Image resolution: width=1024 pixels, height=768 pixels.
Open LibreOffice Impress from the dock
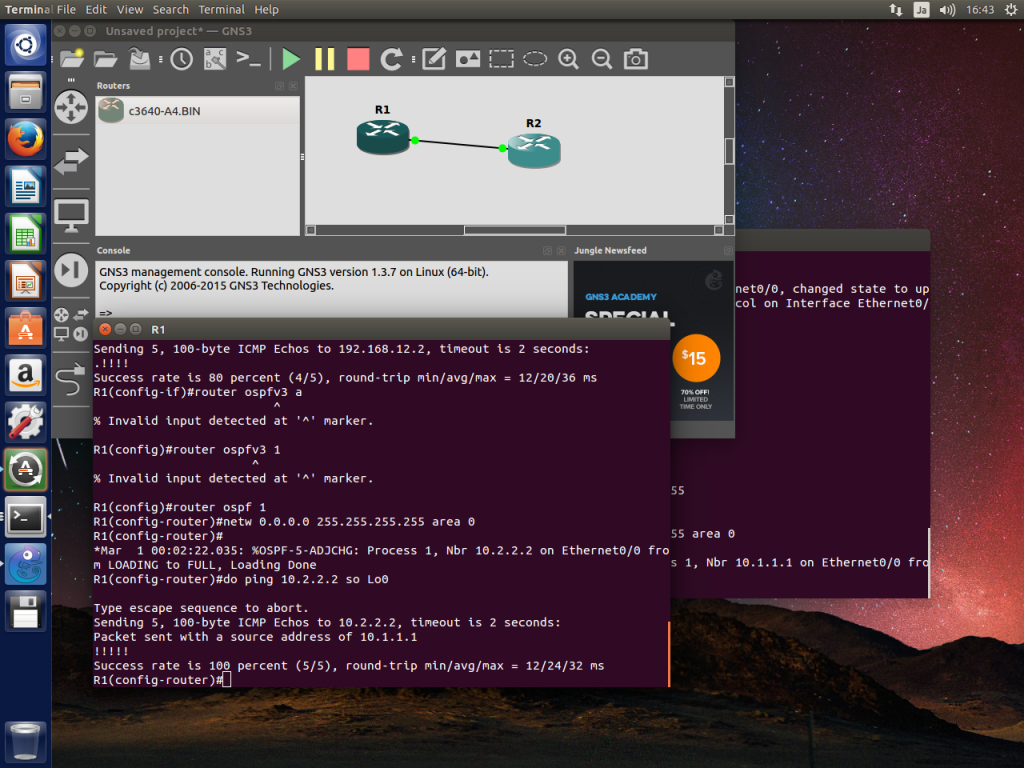coord(25,281)
